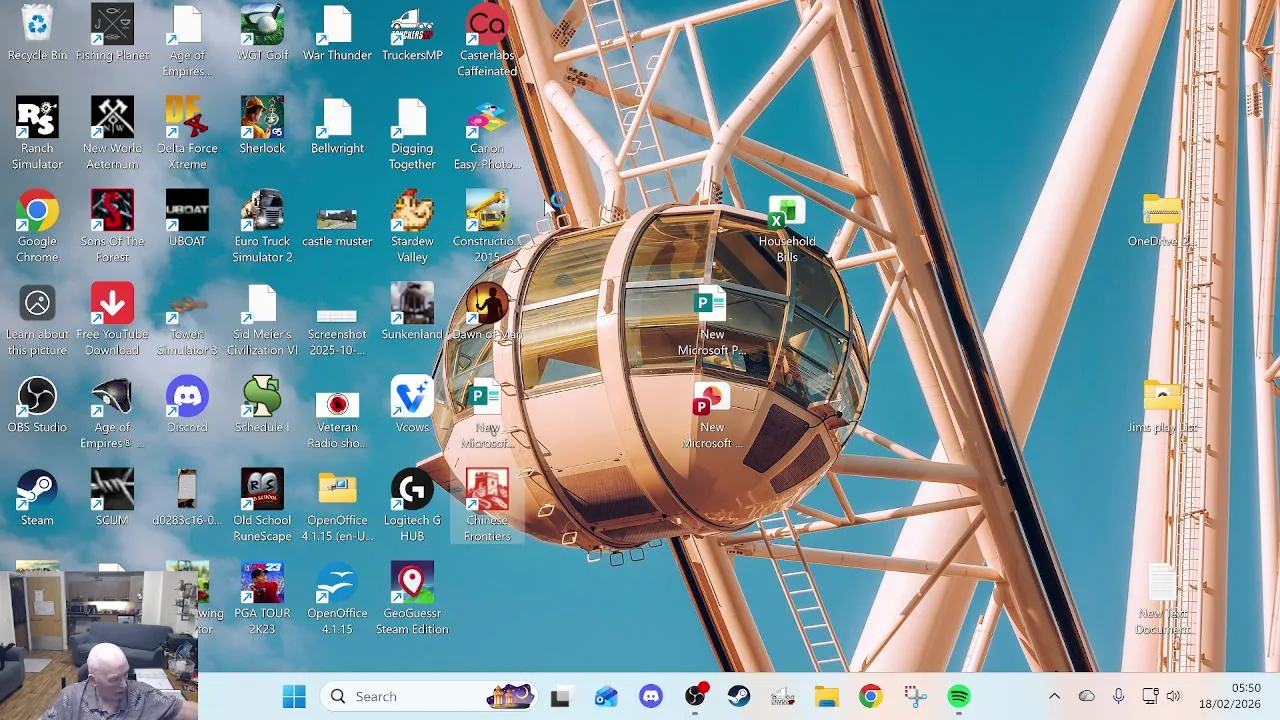
Task: Select the Google Chrome desktop shortcut
Action: pos(37,227)
